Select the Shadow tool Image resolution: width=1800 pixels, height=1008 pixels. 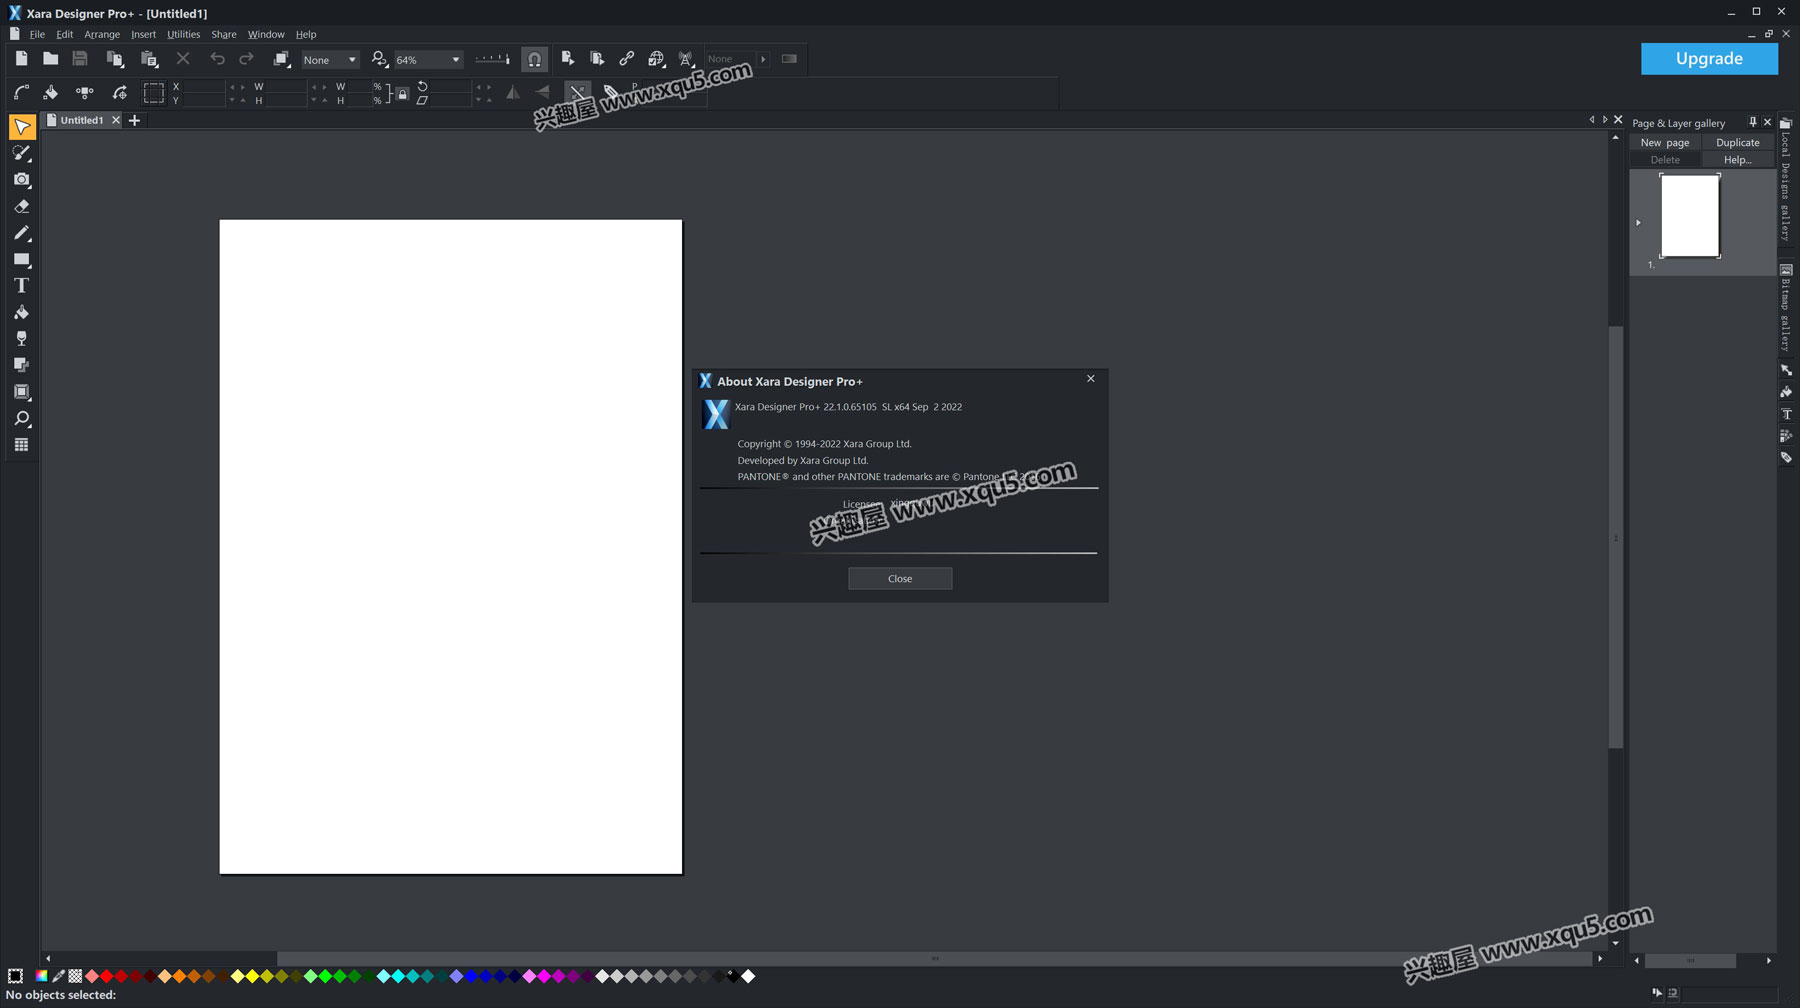point(22,365)
